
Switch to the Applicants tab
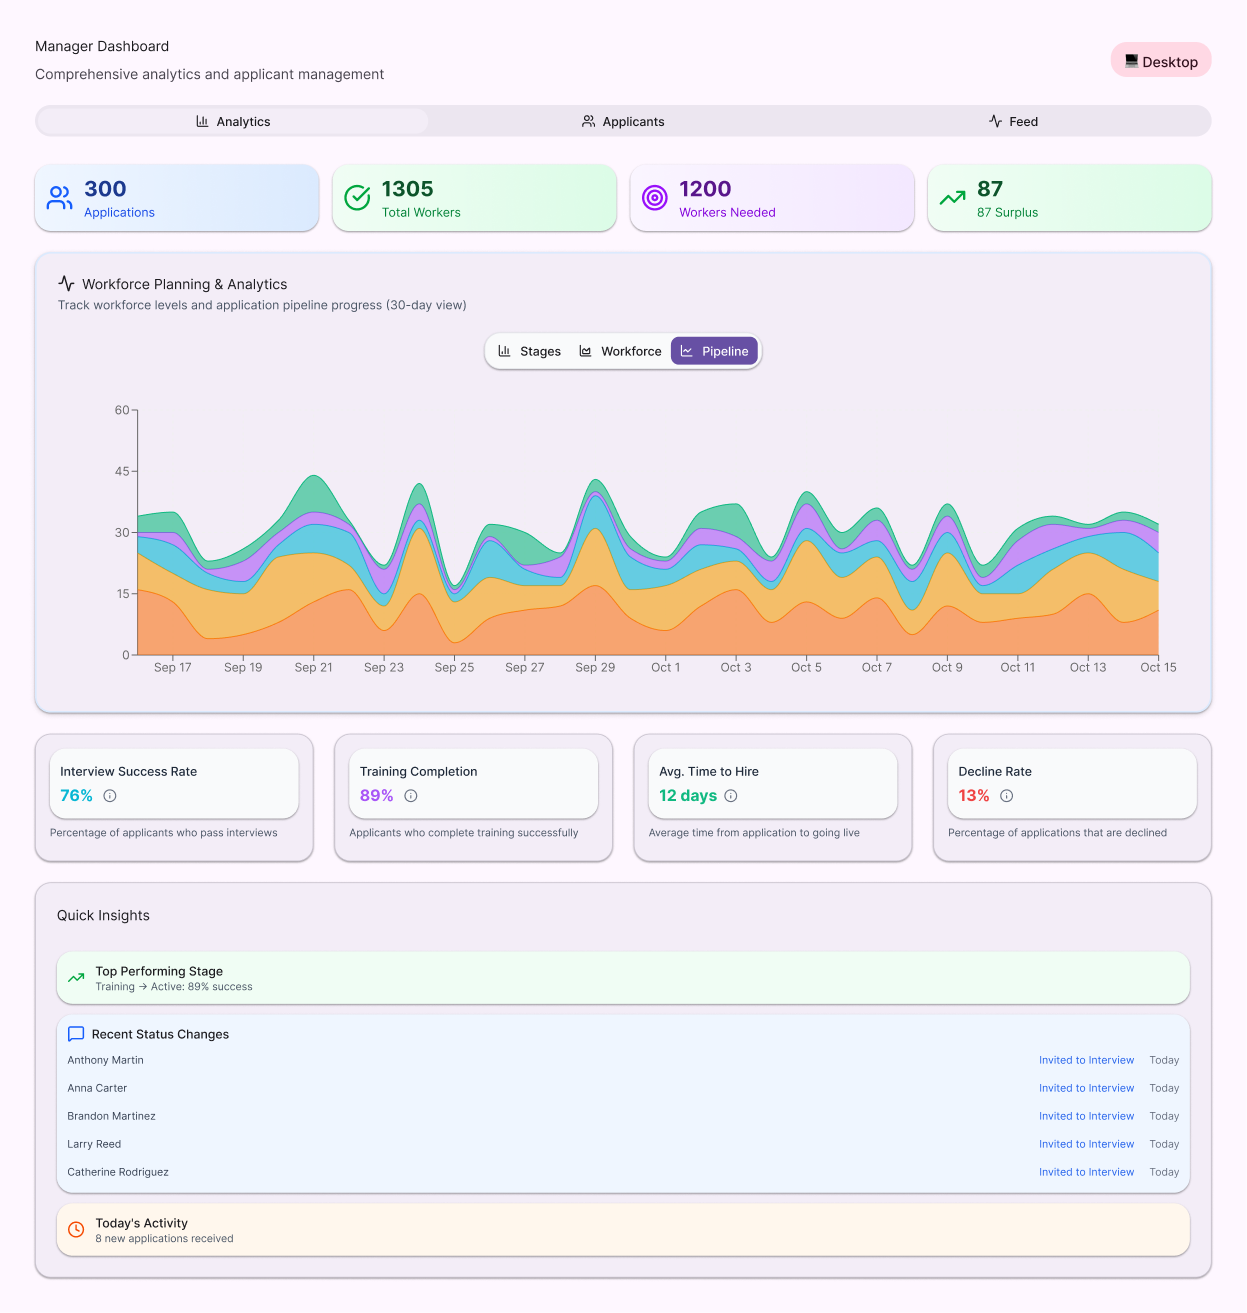[622, 121]
